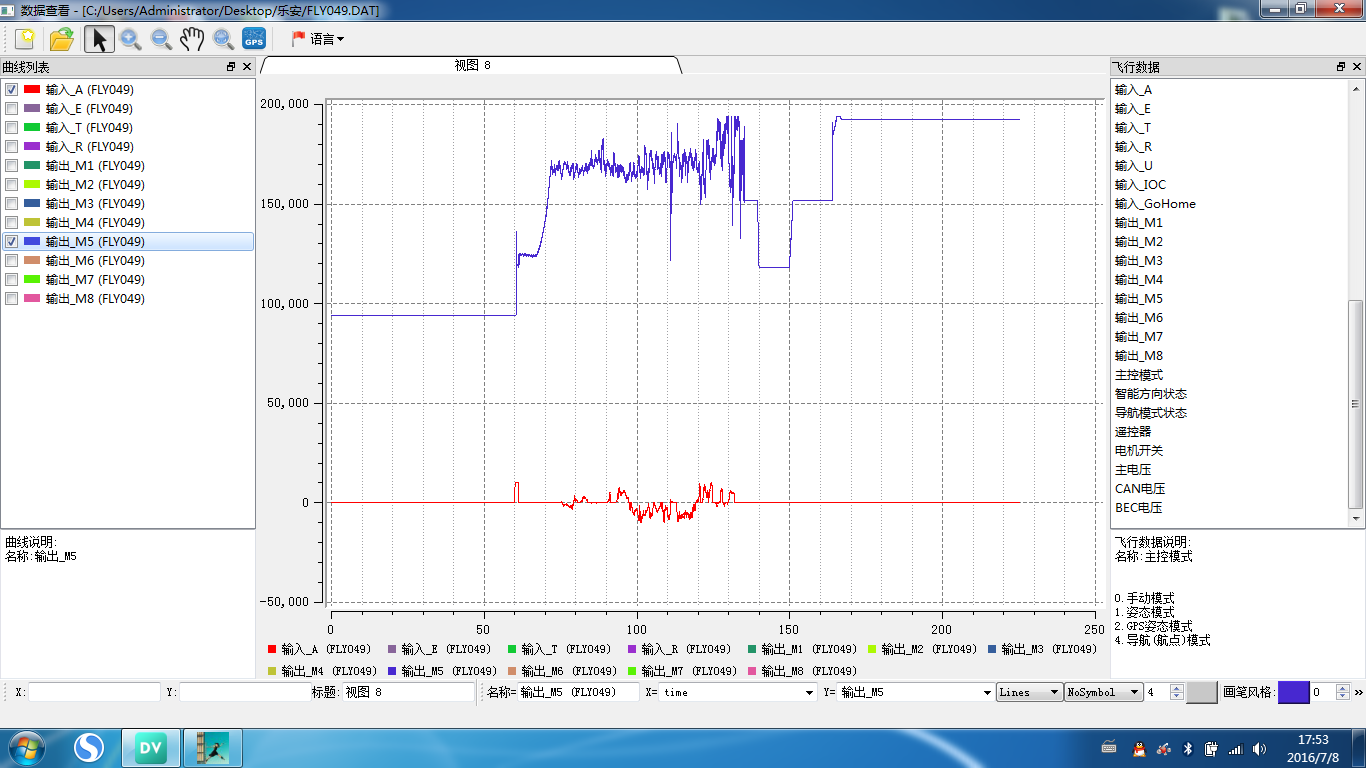This screenshot has height=768, width=1366.
Task: Click the network signal tray icon
Action: point(1235,748)
